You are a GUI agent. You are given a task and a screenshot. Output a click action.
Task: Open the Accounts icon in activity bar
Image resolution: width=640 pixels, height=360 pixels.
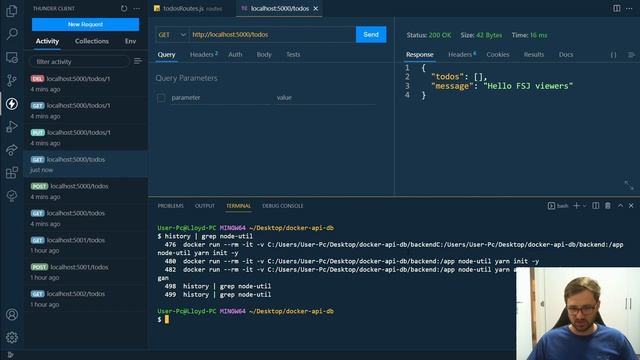coord(12,315)
